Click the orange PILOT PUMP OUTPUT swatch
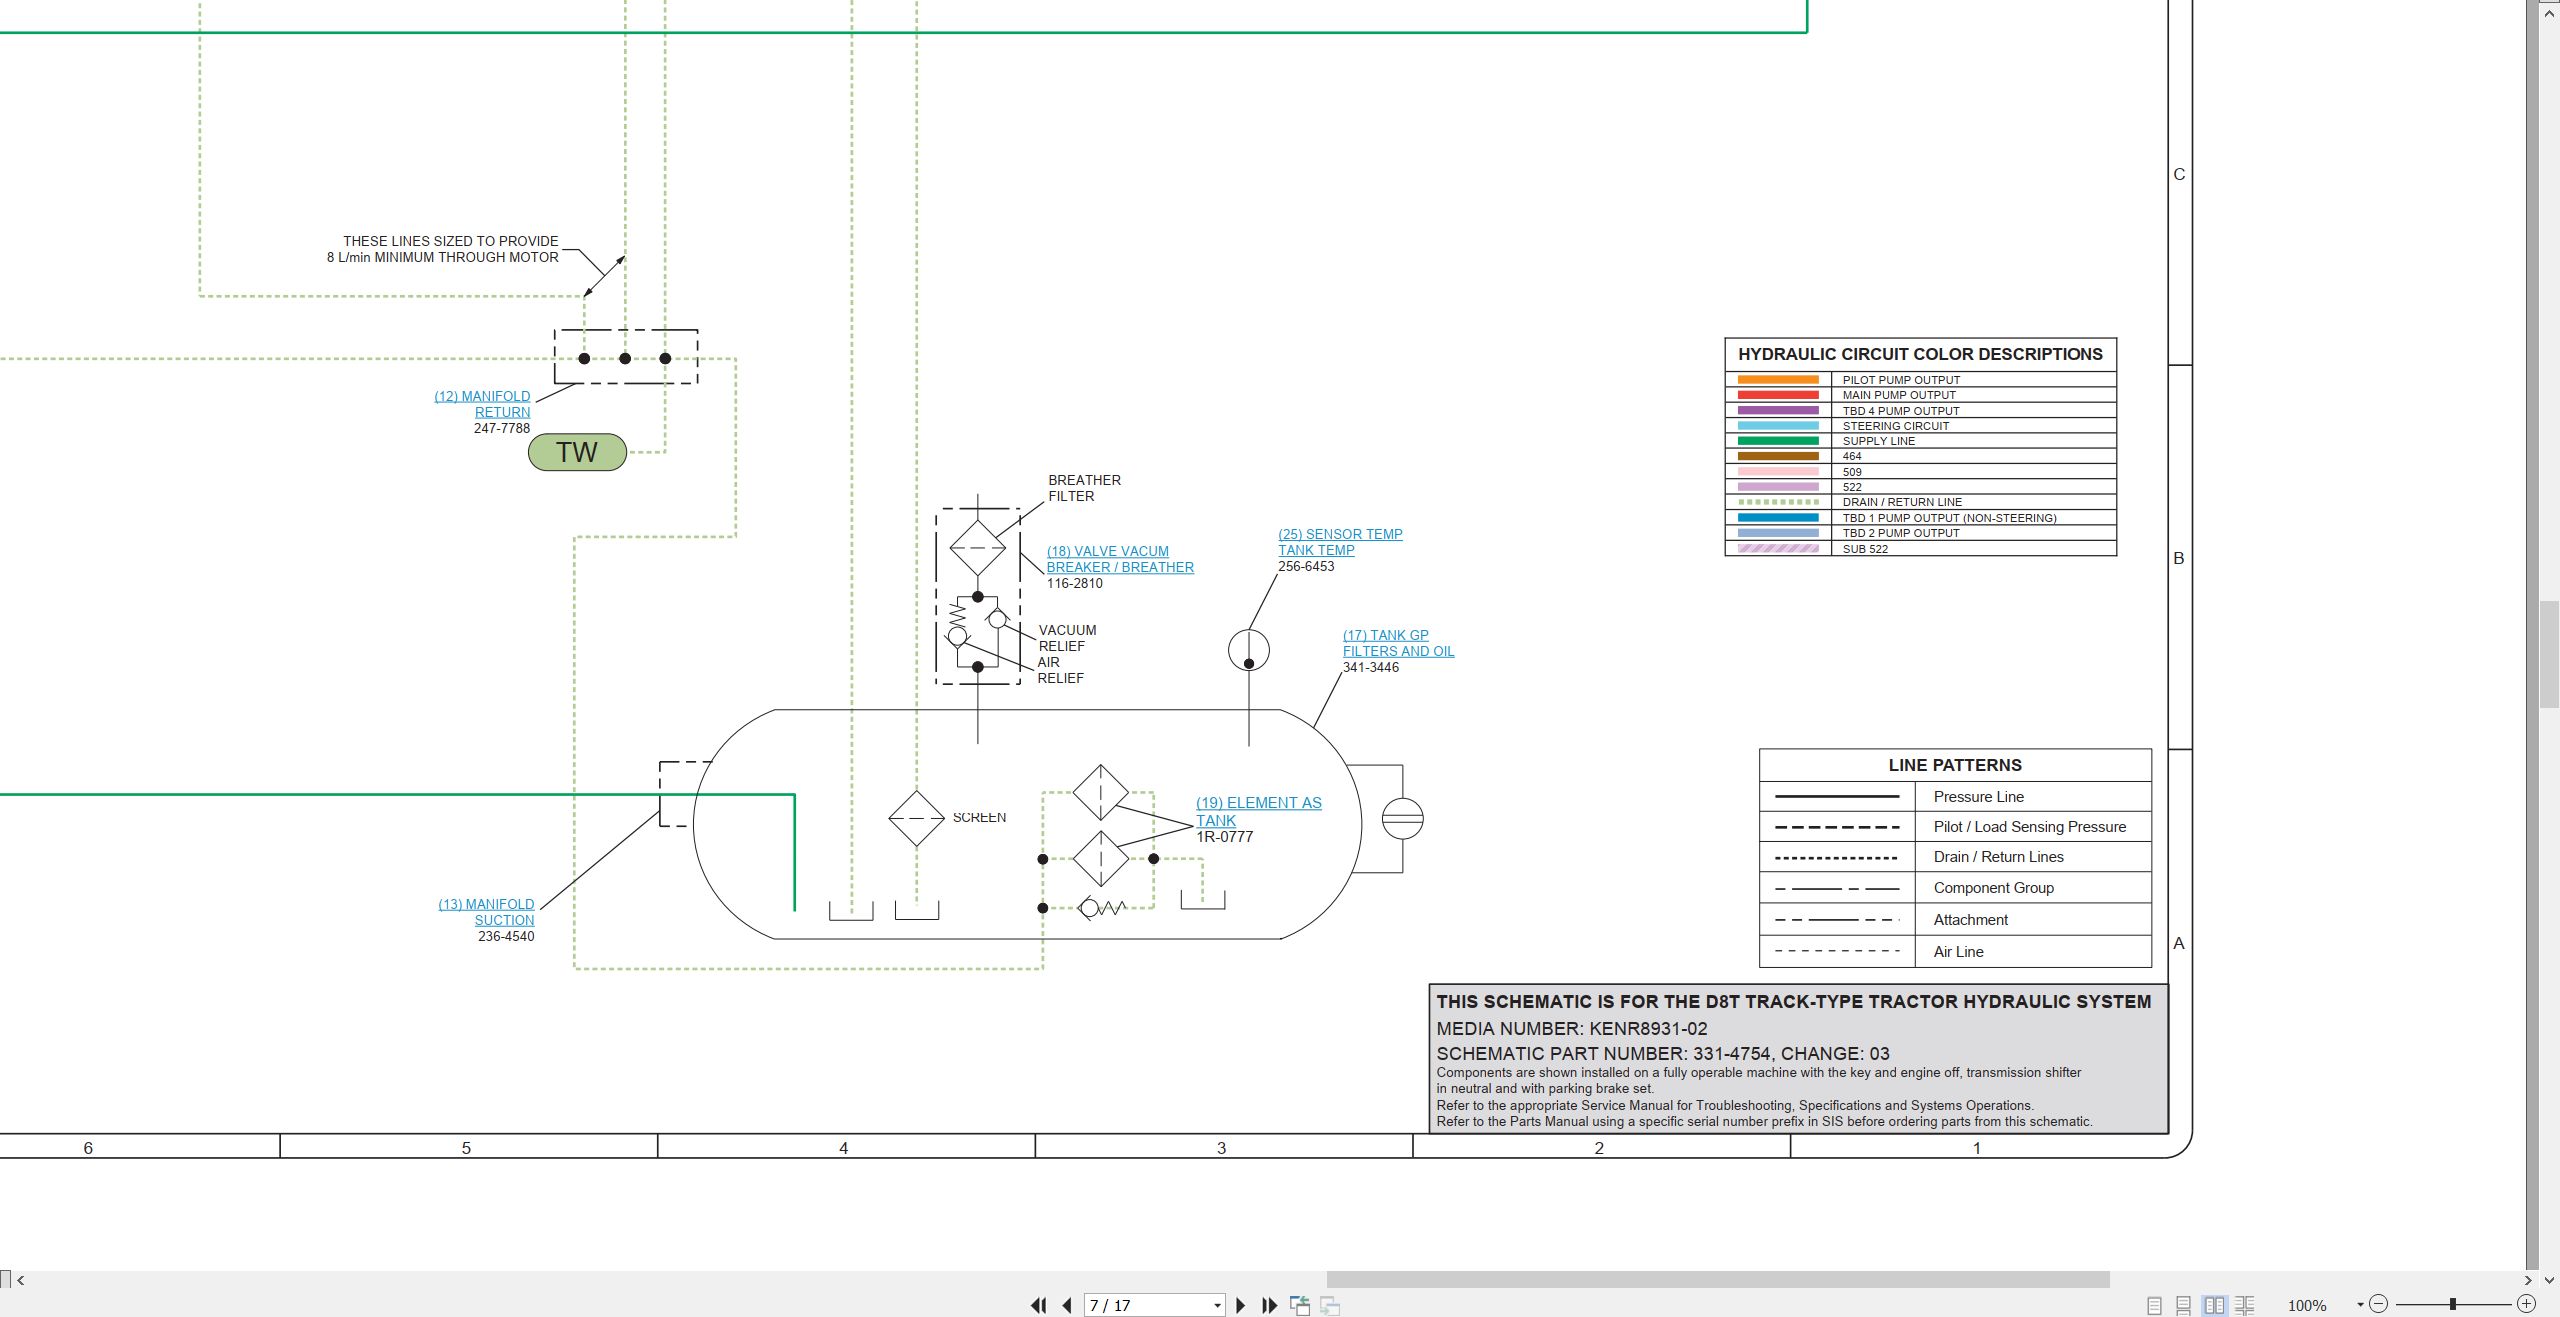The image size is (2560, 1317). click(1778, 380)
